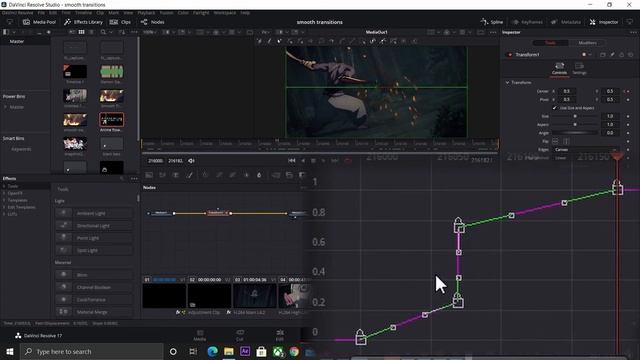
Task: Select the Master bin in media pool
Action: pyautogui.click(x=17, y=41)
